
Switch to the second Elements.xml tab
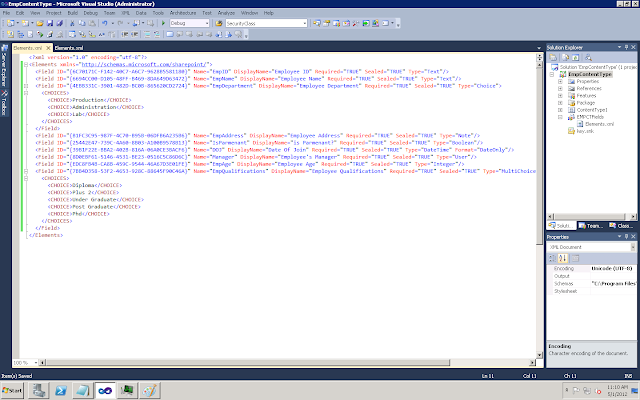(69, 48)
